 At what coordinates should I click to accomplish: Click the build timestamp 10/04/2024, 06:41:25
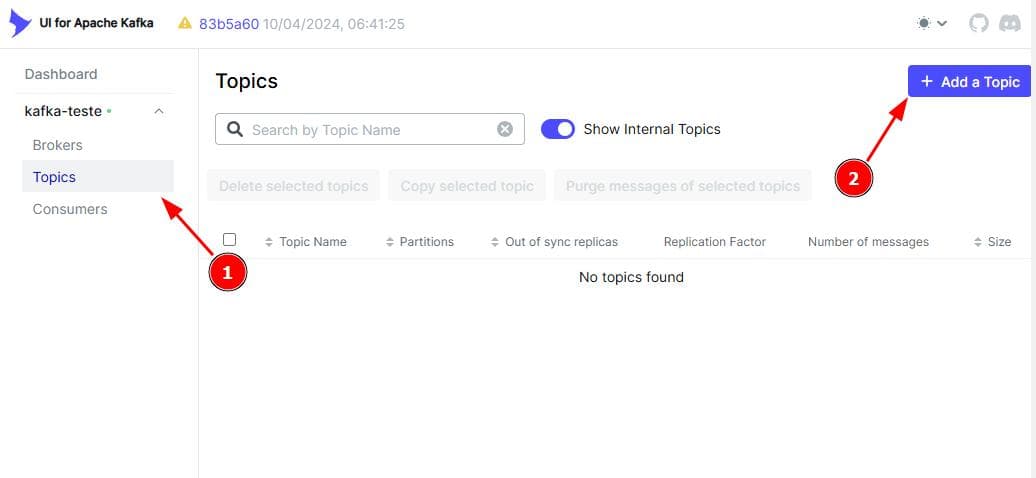pos(334,24)
